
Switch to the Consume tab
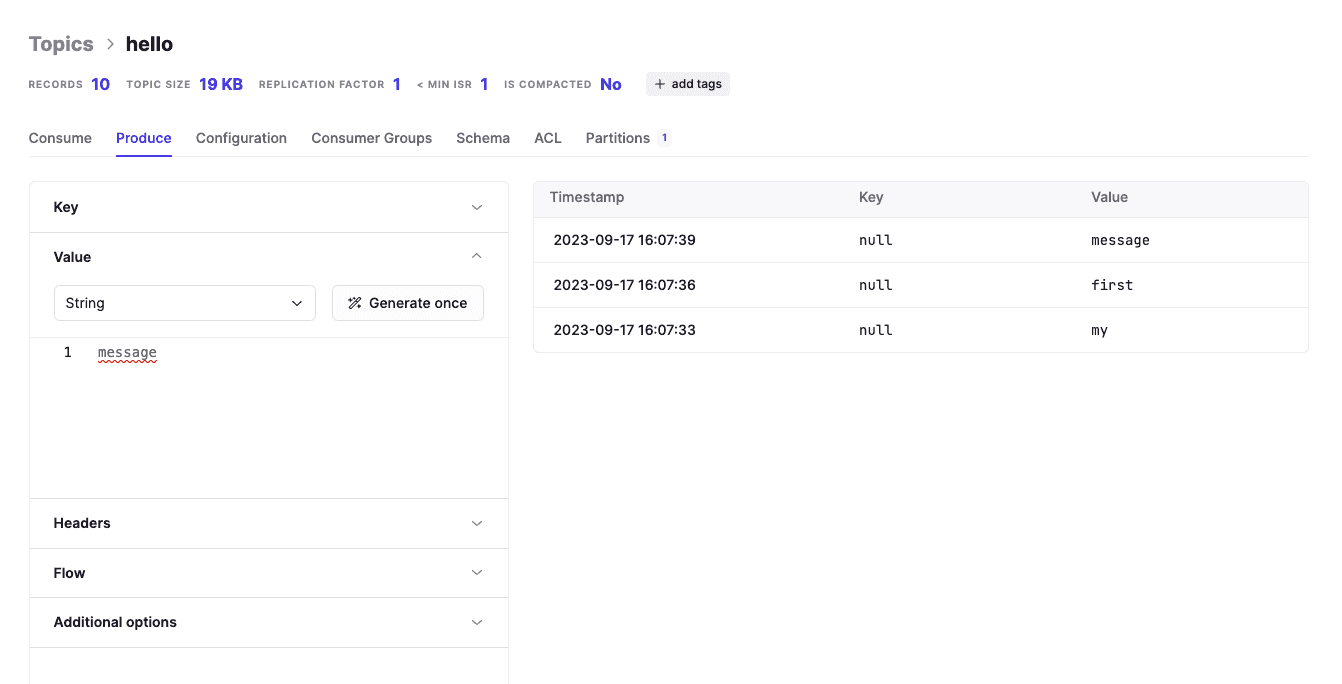click(60, 138)
